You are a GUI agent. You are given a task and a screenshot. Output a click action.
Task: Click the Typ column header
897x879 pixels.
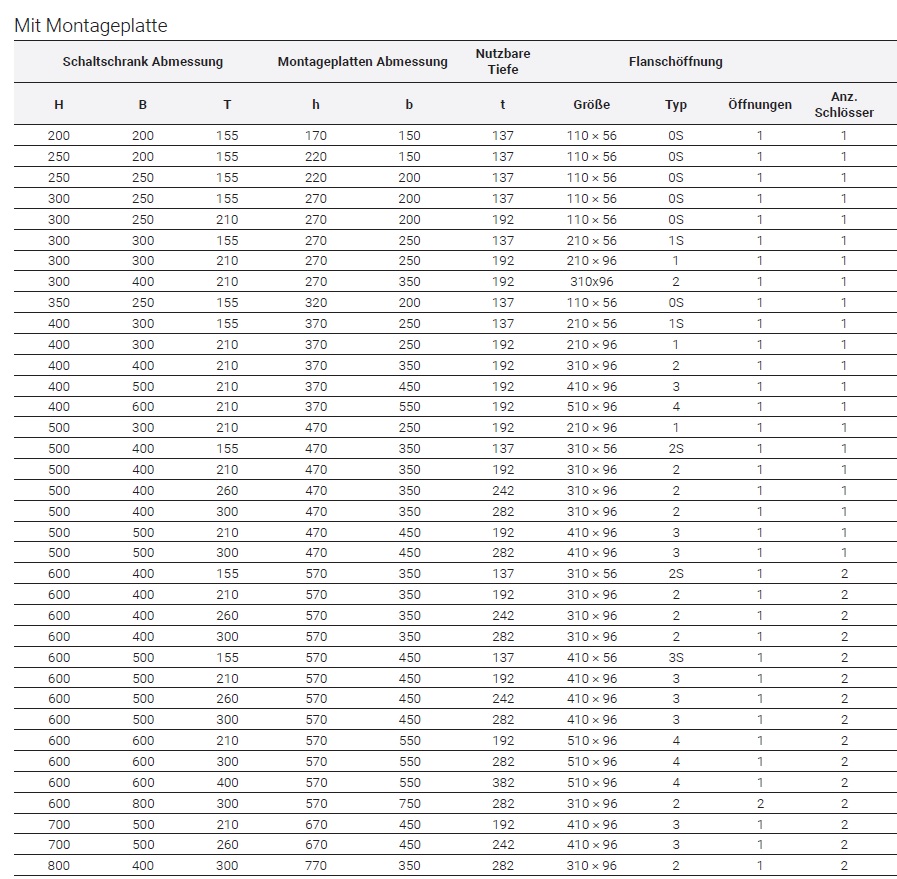tap(676, 105)
